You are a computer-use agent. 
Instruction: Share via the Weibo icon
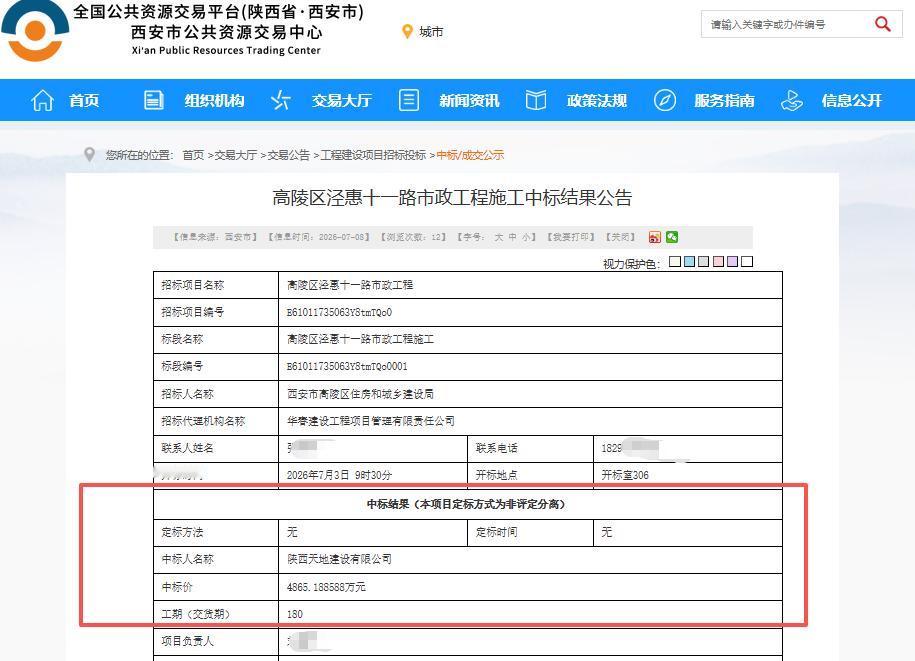[655, 237]
